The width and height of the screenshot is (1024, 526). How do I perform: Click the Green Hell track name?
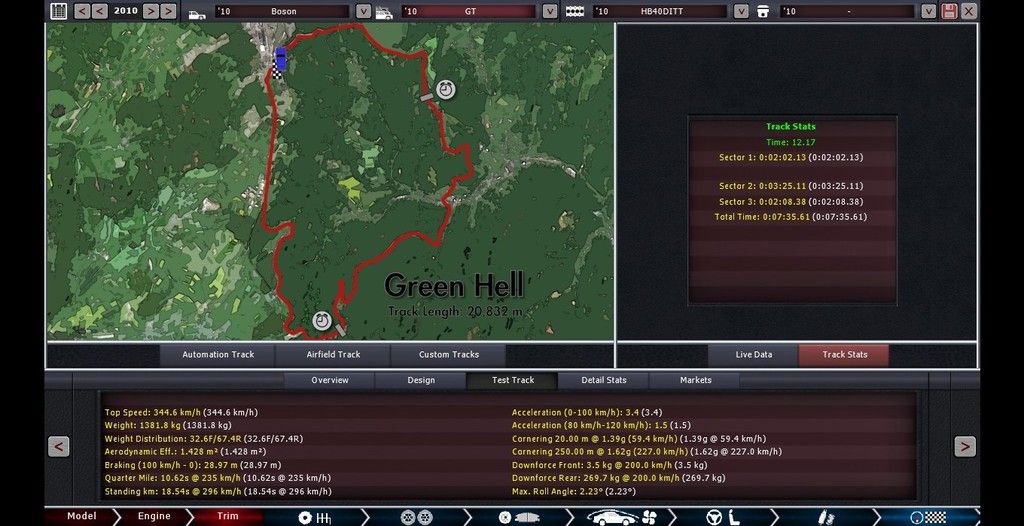(454, 286)
